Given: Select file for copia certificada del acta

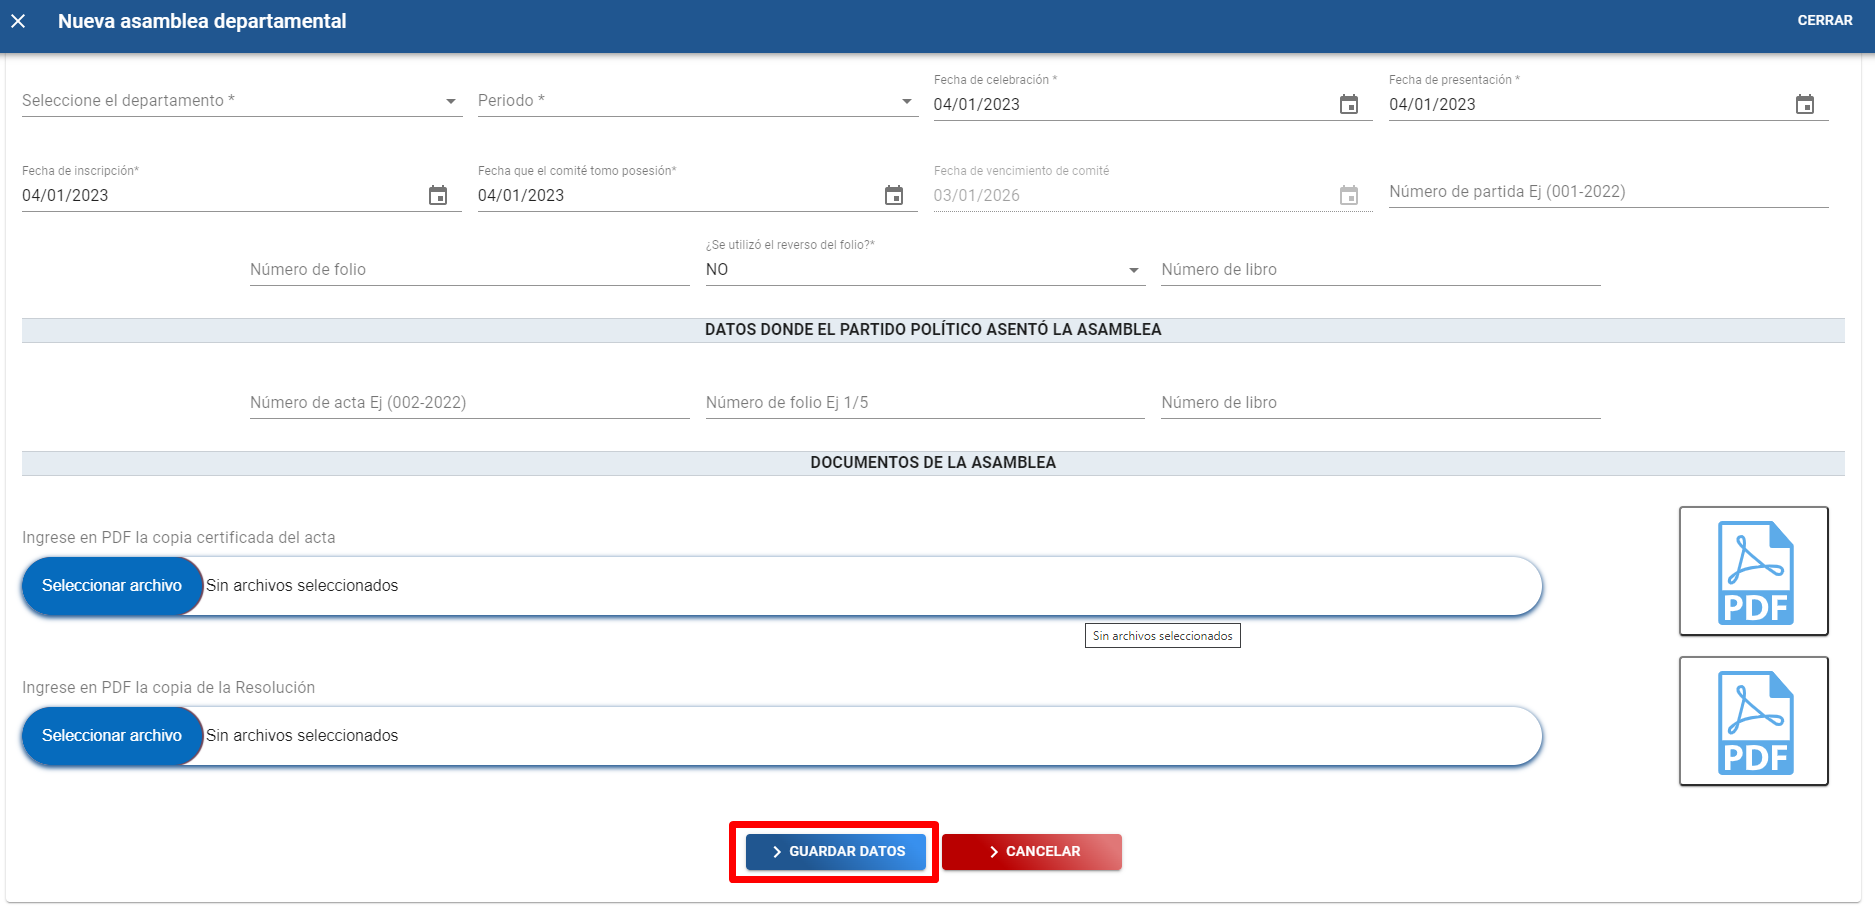Looking at the screenshot, I should (112, 586).
